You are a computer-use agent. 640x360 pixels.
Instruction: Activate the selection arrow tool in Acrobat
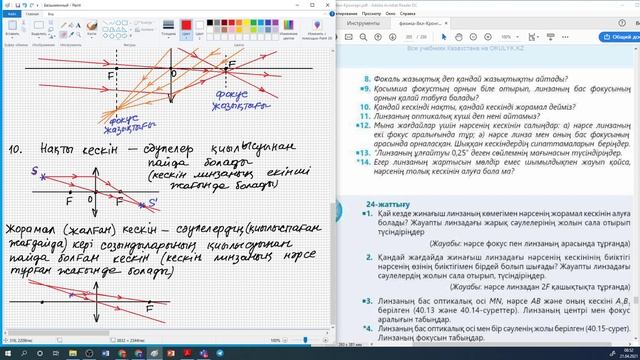[x=444, y=37]
